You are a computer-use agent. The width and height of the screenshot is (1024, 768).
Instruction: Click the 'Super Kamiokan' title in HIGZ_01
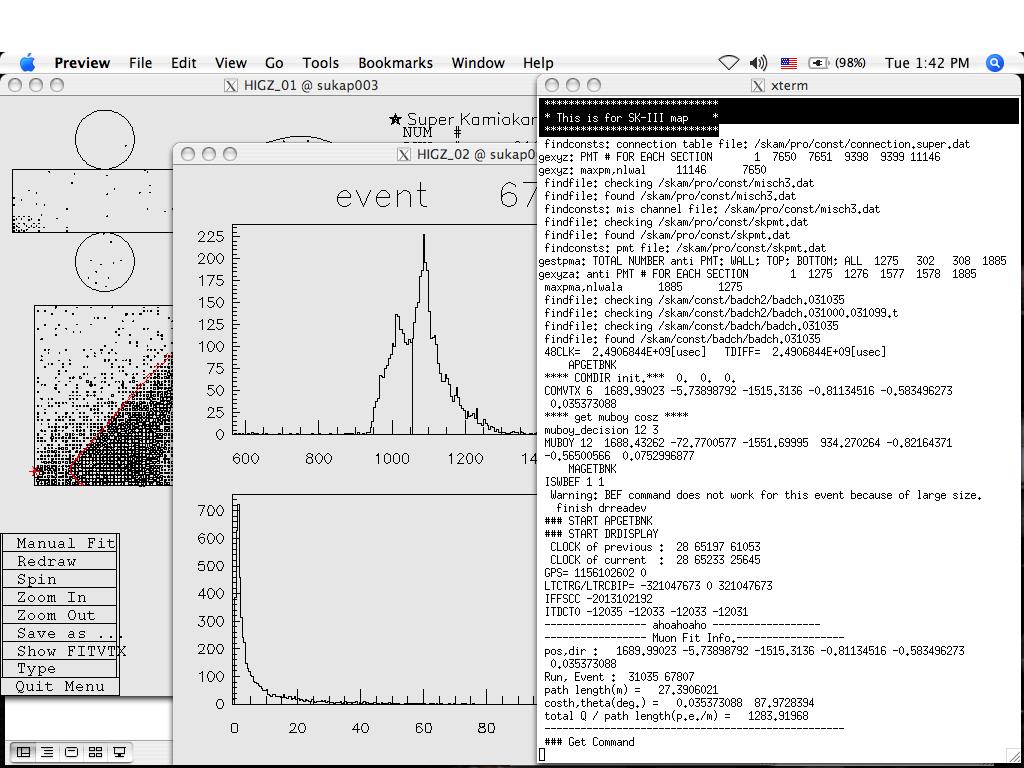pyautogui.click(x=472, y=119)
